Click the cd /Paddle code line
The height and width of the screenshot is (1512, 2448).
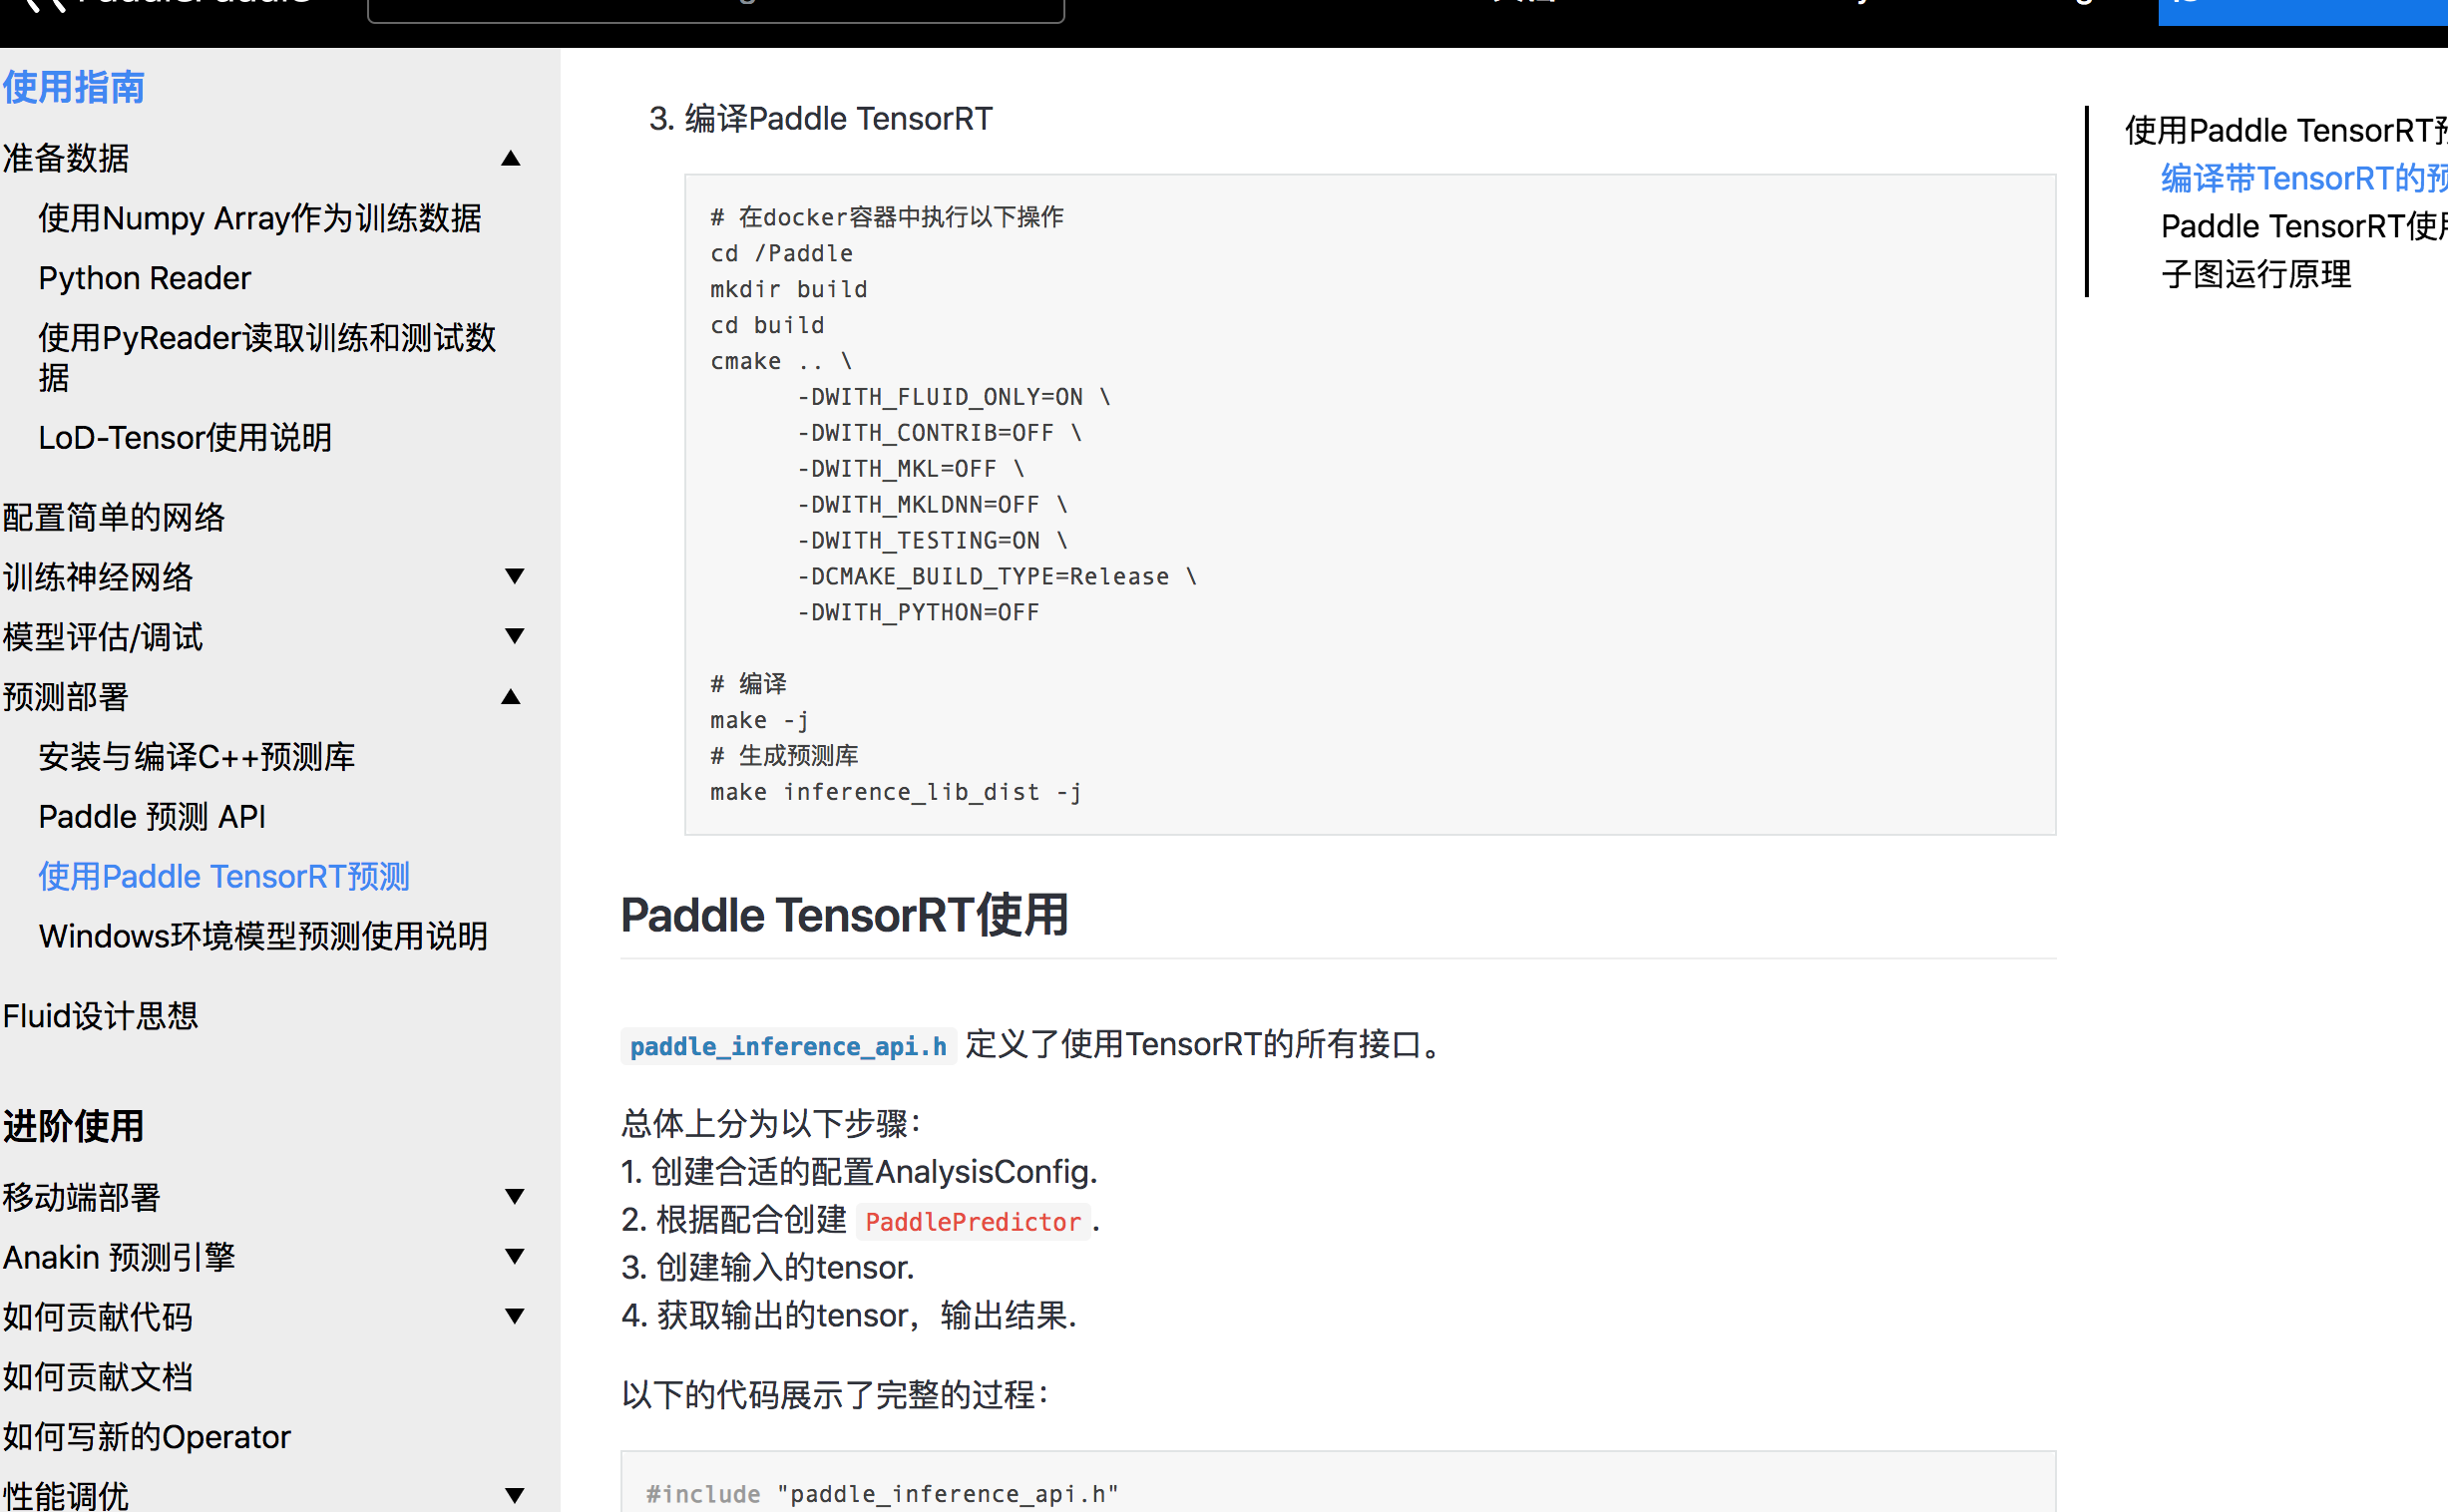pos(781,253)
